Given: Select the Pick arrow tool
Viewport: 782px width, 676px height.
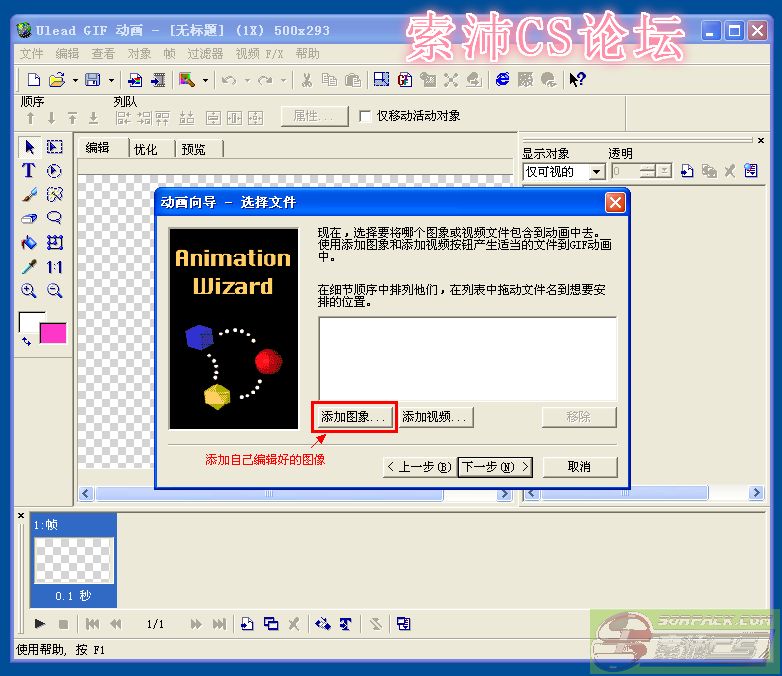Looking at the screenshot, I should click(29, 147).
